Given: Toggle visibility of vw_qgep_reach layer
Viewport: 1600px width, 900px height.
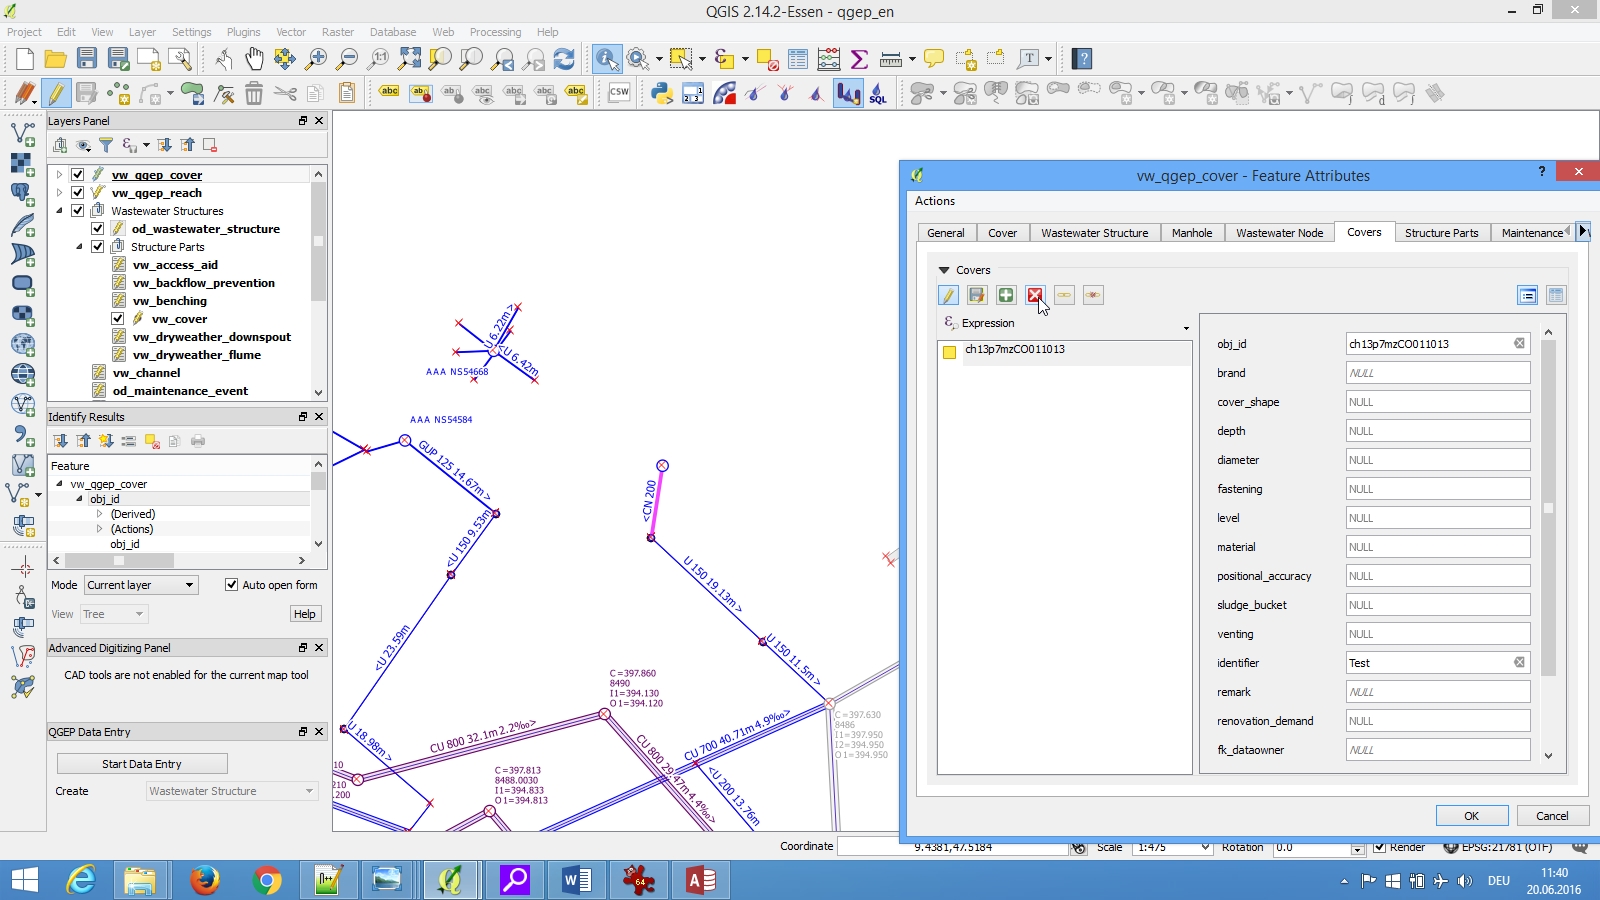Looking at the screenshot, I should [x=78, y=193].
